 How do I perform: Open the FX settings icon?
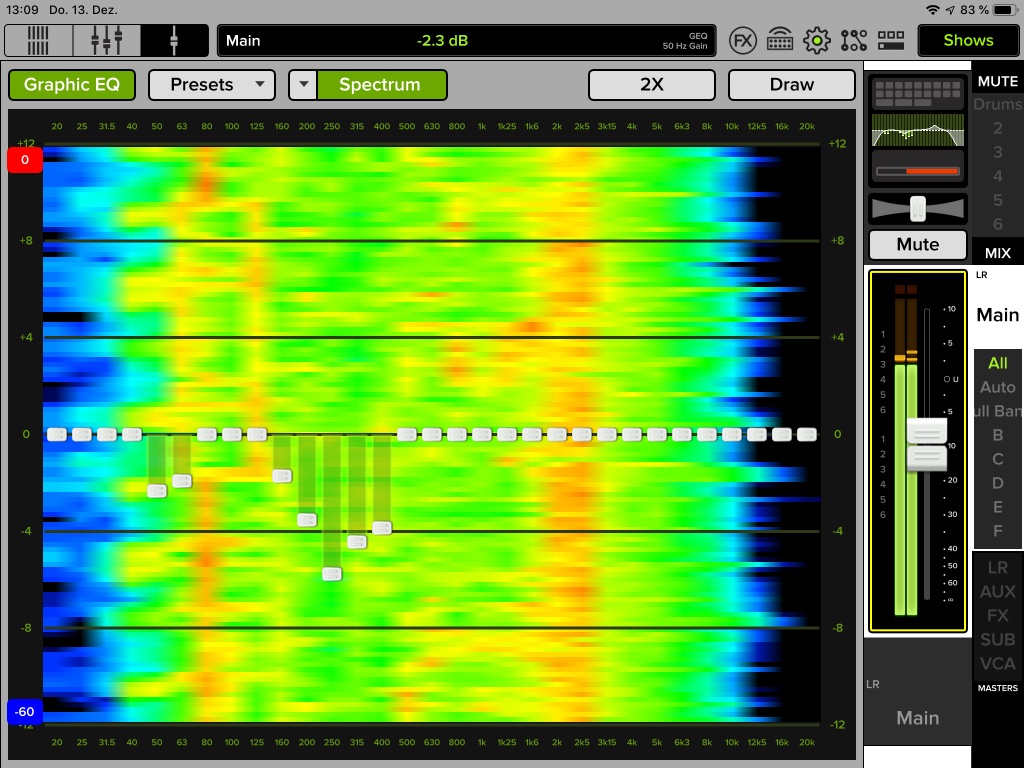tap(742, 41)
